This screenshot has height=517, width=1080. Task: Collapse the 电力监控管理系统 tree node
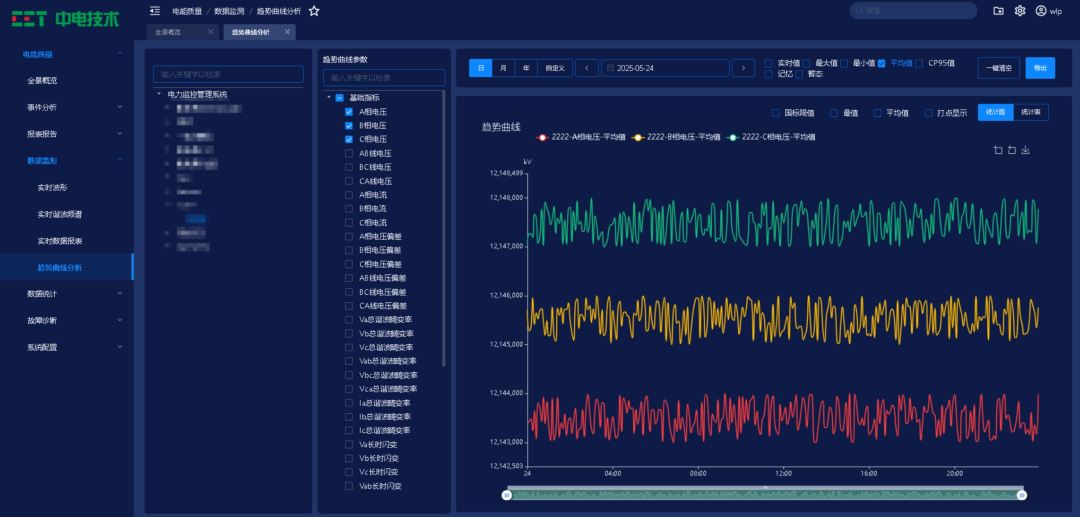[x=158, y=94]
